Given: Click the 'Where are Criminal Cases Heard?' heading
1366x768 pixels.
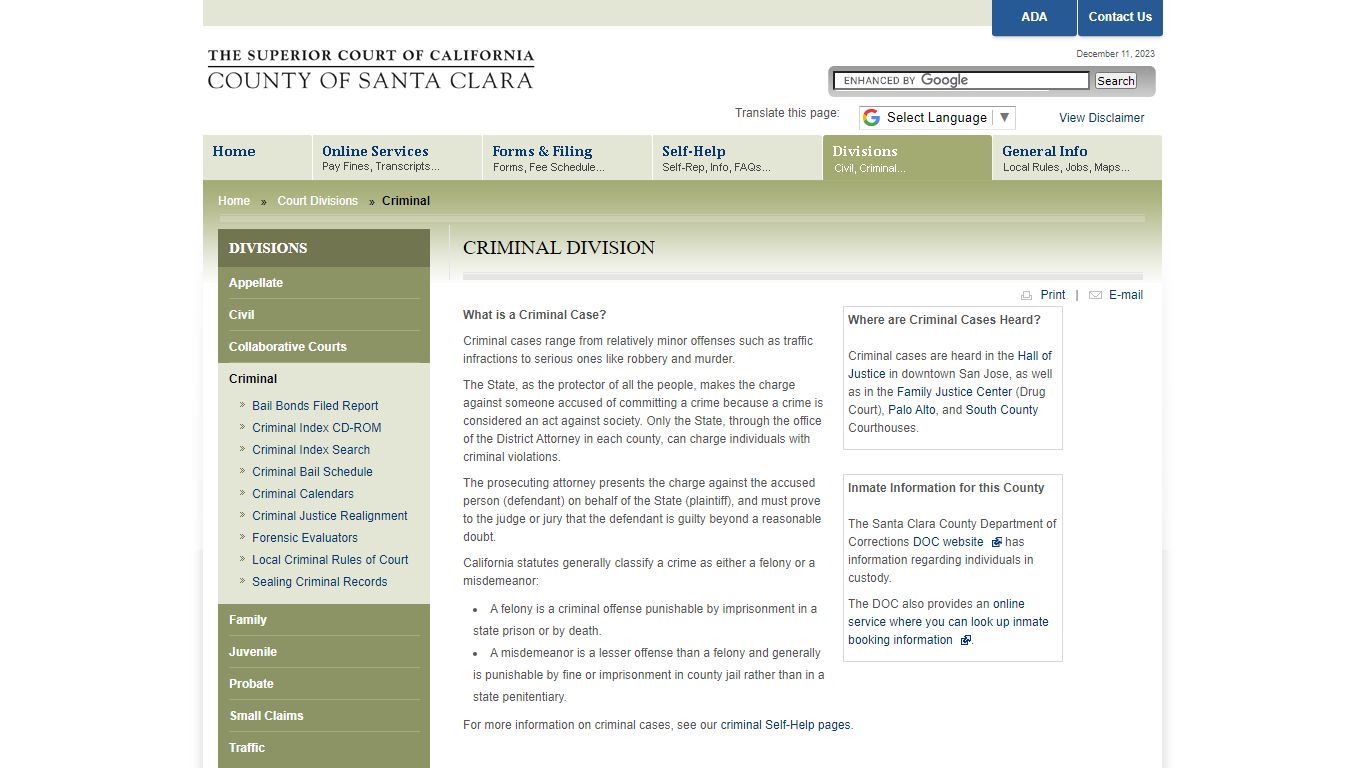Looking at the screenshot, I should point(944,320).
